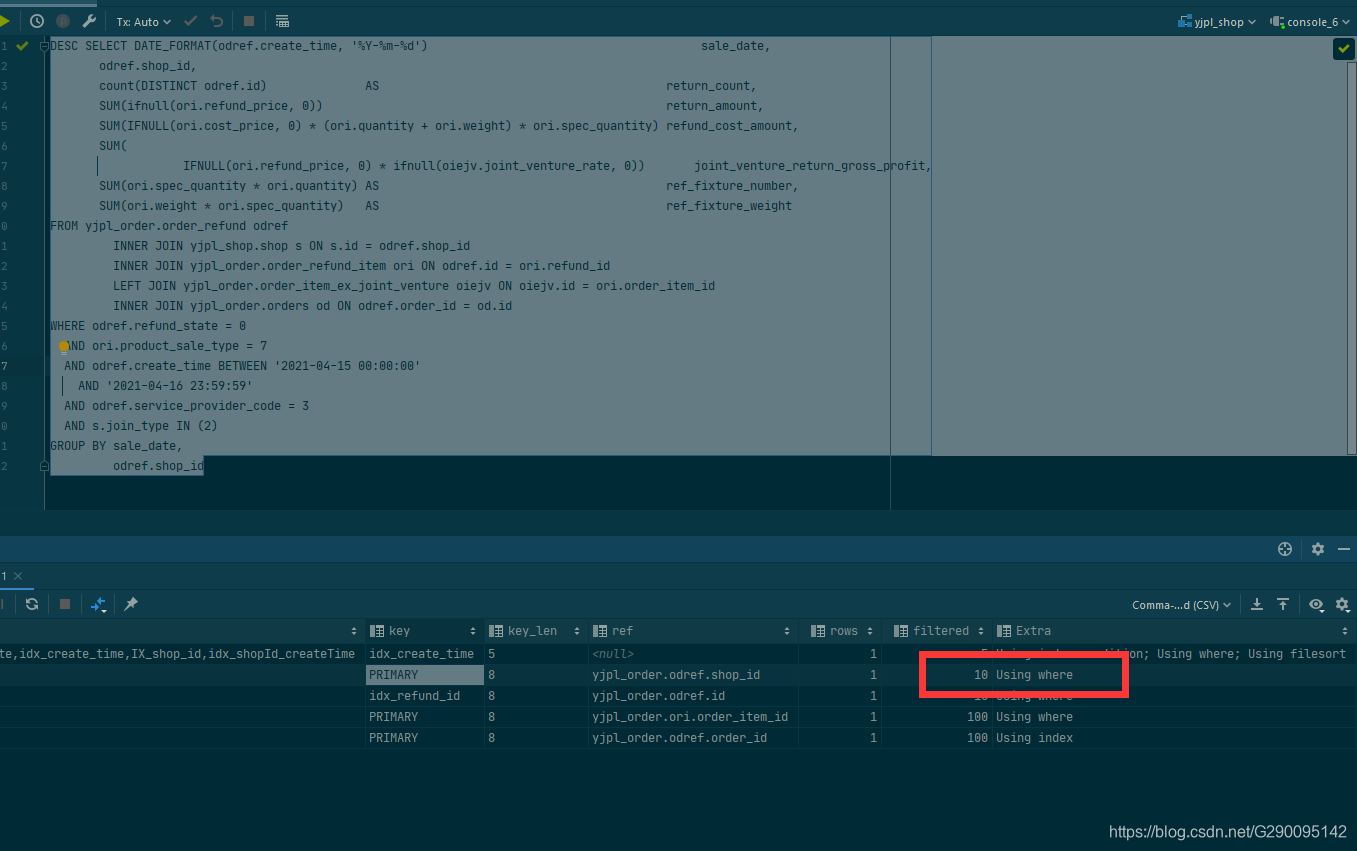Click 2021-04-15 00:00:00 date string
The width and height of the screenshot is (1357, 851).
[347, 366]
